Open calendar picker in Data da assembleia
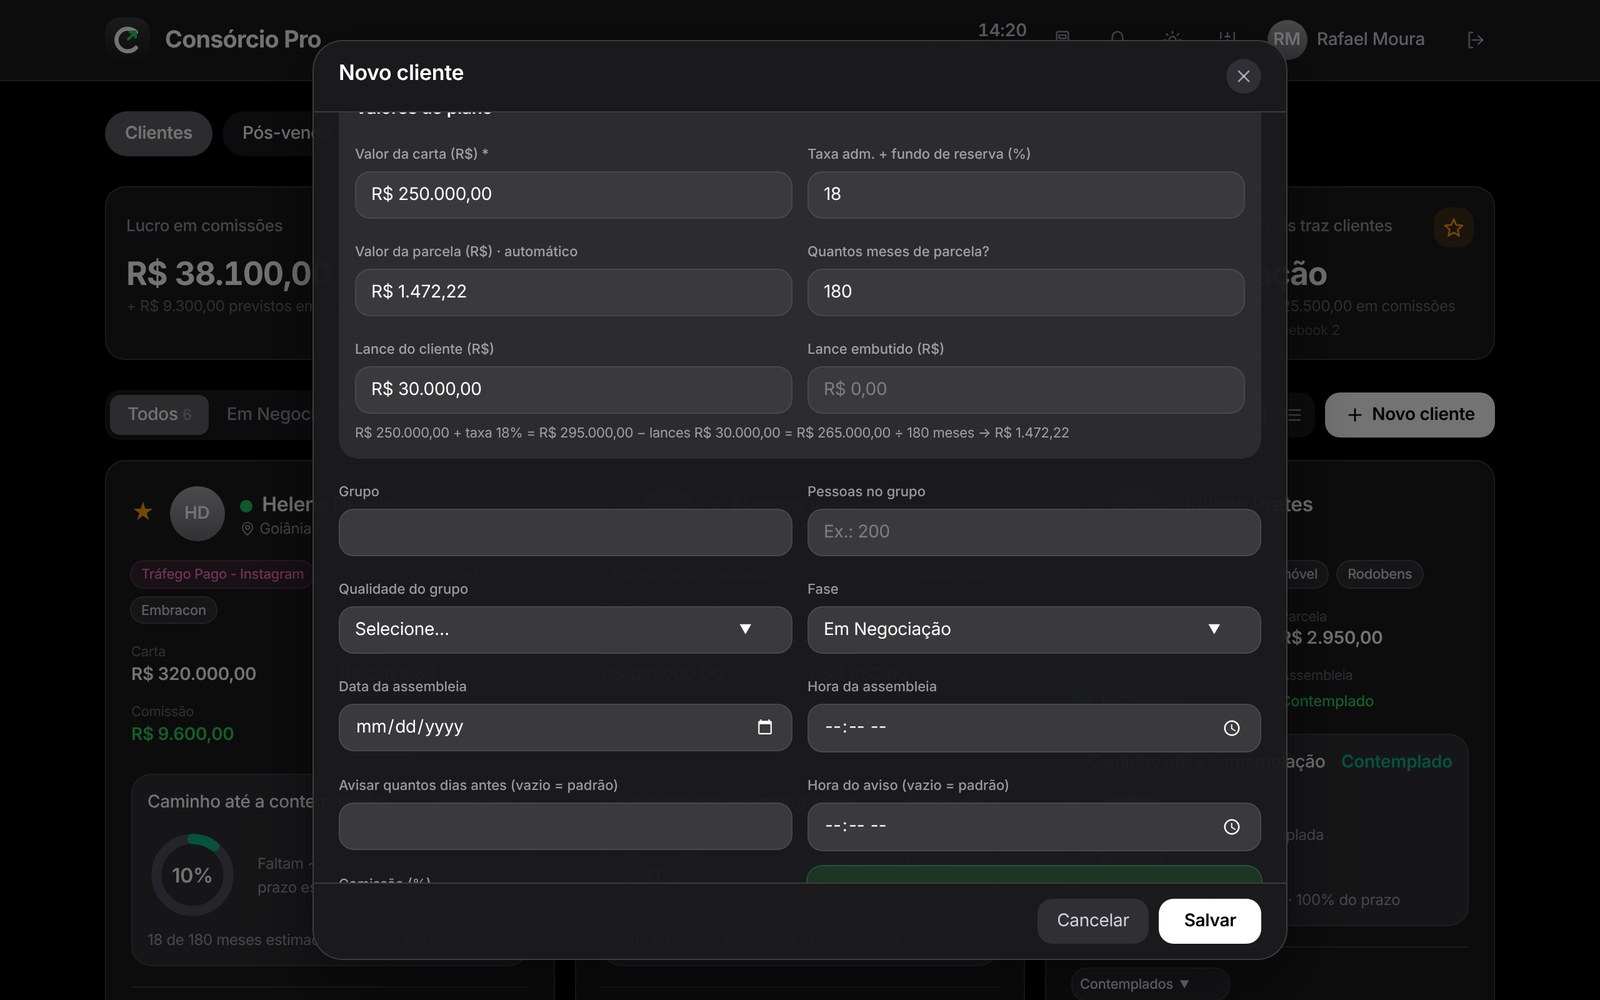The width and height of the screenshot is (1600, 1000). [x=765, y=727]
